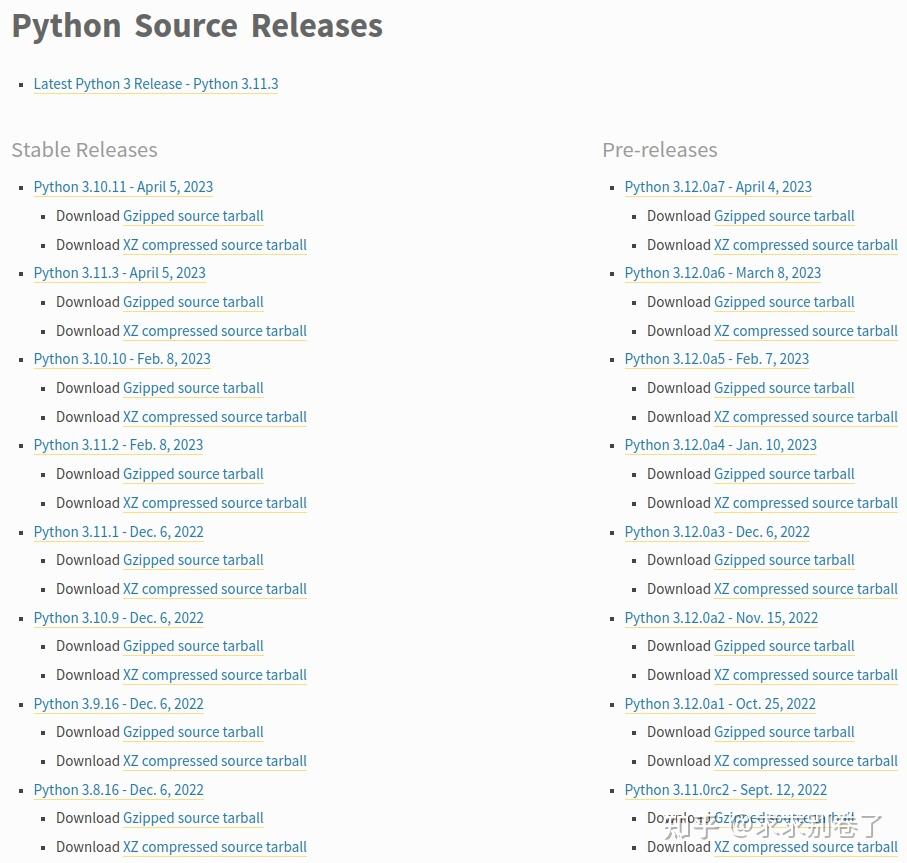Open Python 3.12.0a2 pre-release link
The image size is (907, 863).
(721, 618)
